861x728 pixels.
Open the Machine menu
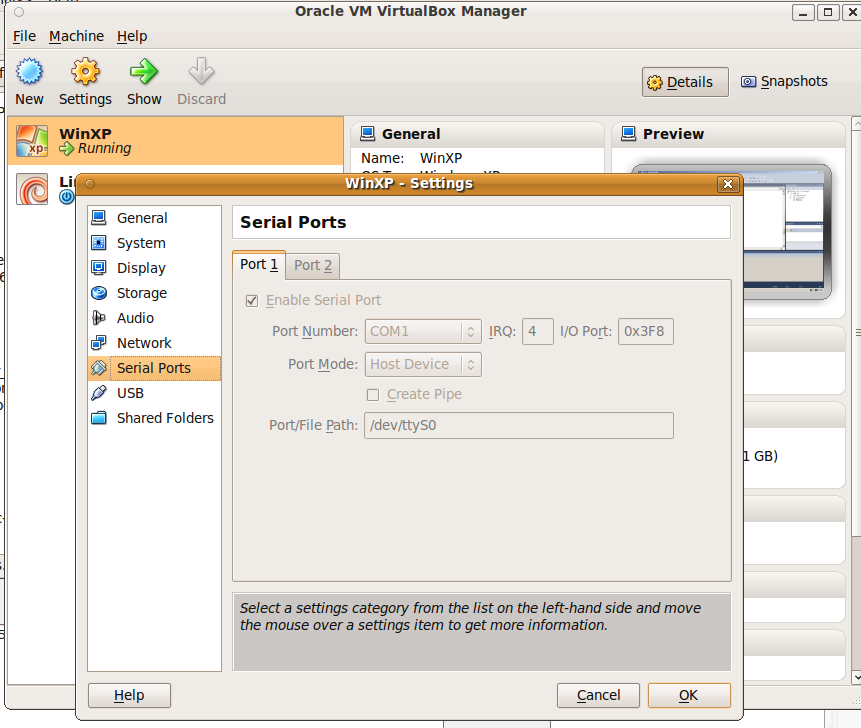pos(76,36)
